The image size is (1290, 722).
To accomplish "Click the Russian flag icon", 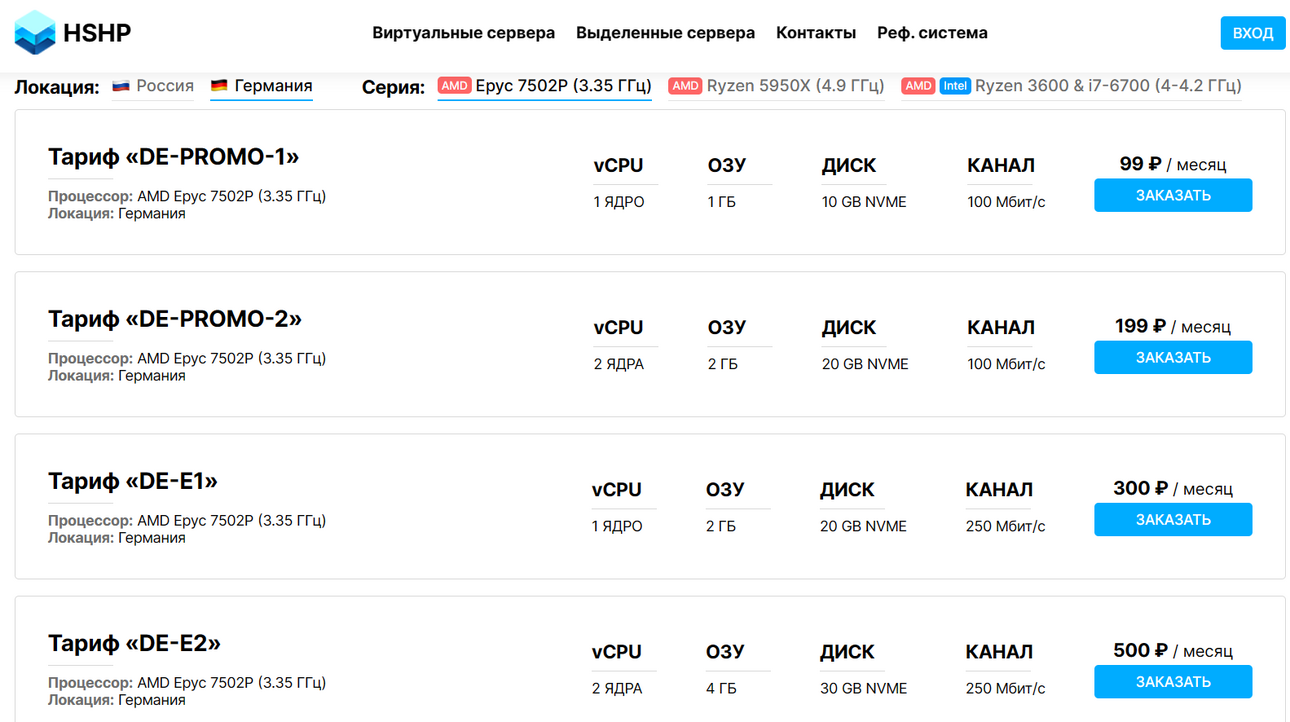I will pyautogui.click(x=121, y=86).
